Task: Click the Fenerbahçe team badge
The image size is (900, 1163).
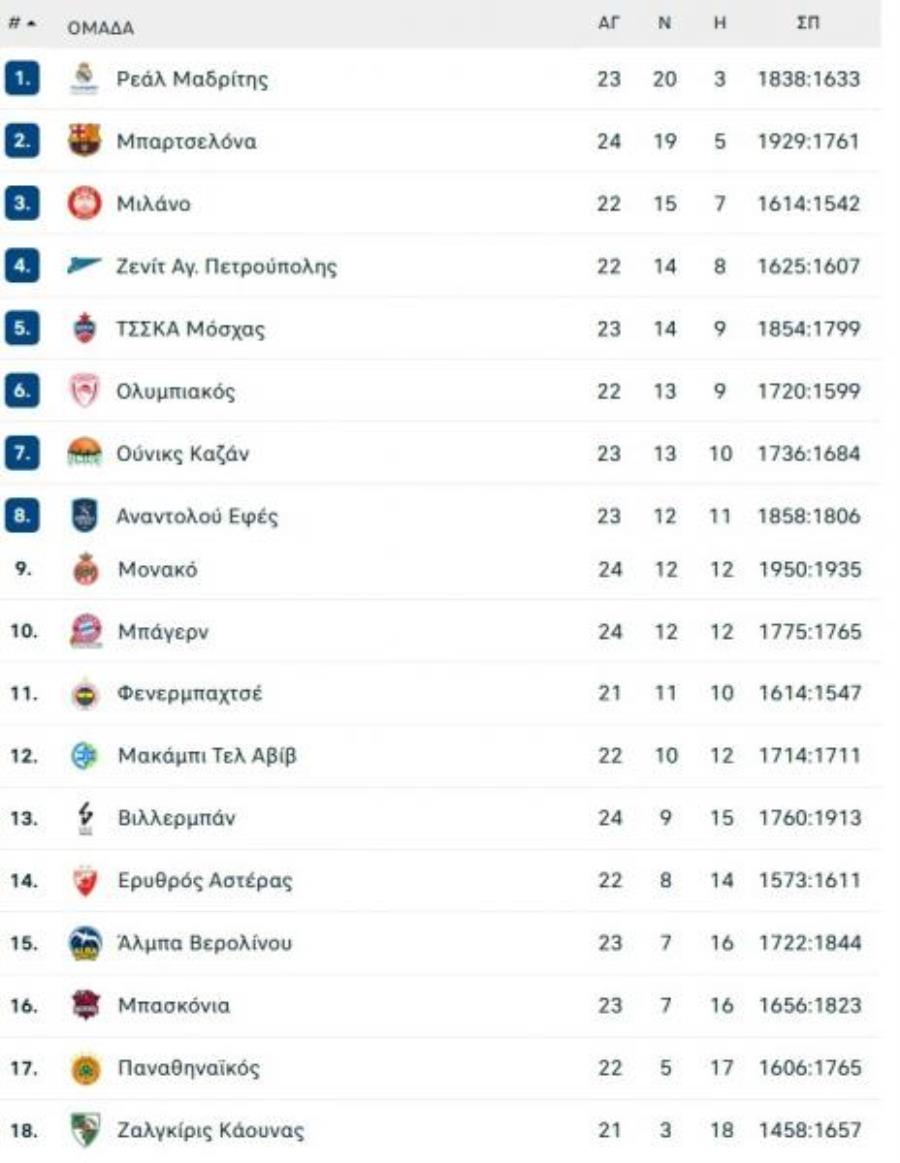Action: point(85,694)
